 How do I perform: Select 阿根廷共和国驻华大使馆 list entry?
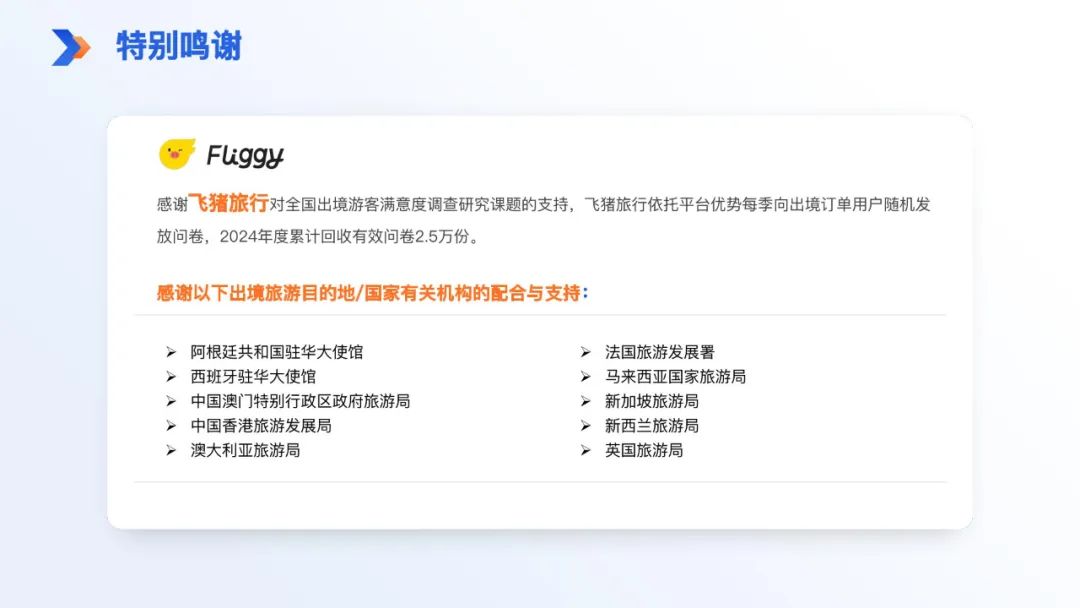click(x=277, y=352)
